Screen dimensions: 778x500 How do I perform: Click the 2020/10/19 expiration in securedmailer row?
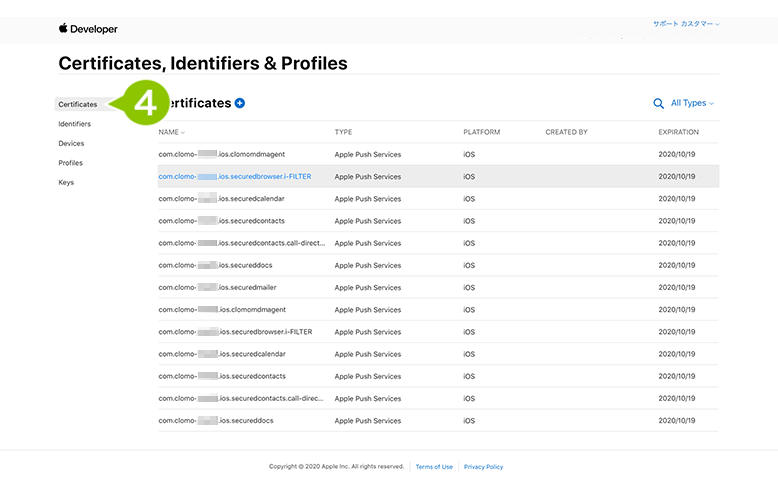677,288
